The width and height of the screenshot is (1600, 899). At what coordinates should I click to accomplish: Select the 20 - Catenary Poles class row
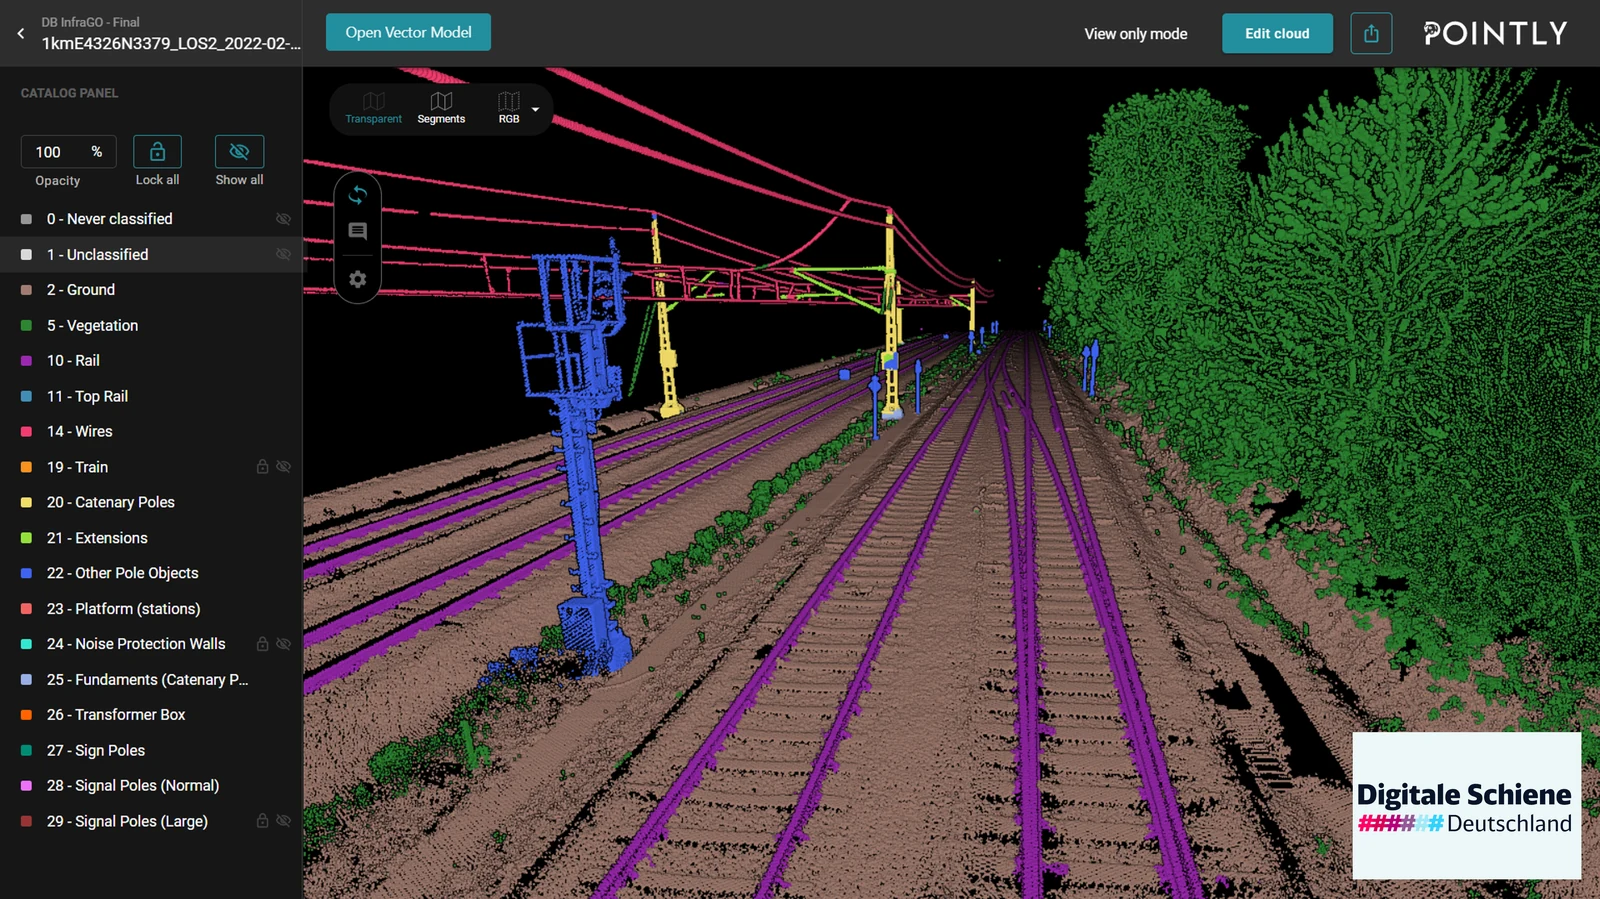click(x=151, y=502)
